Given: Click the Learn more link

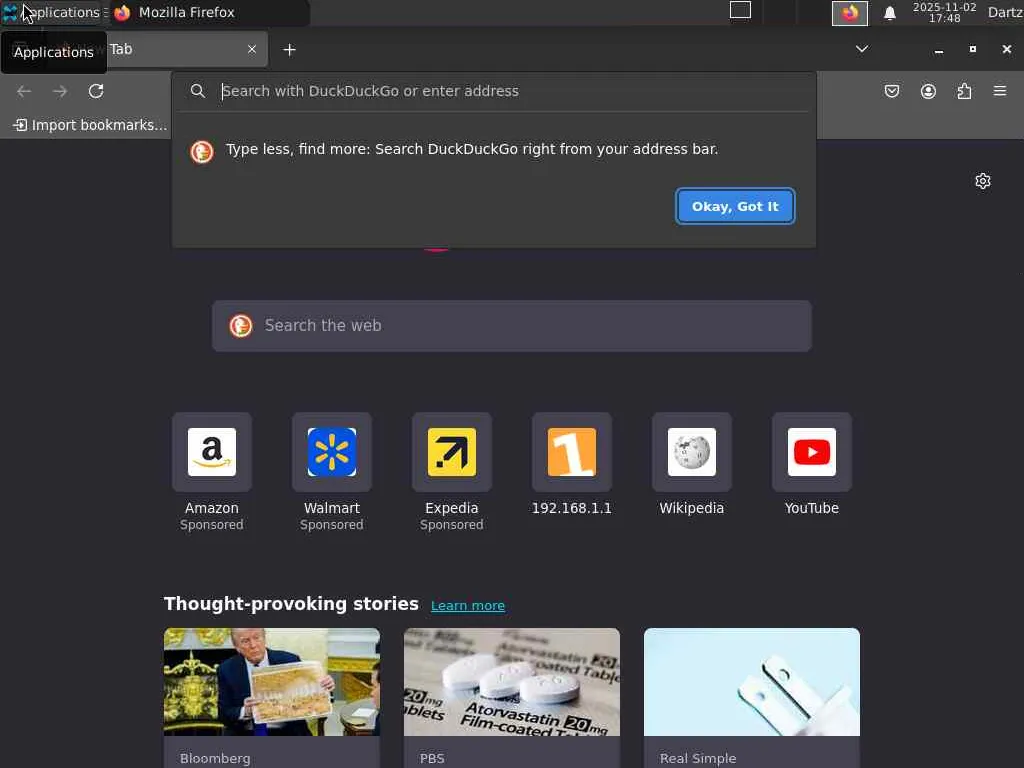Looking at the screenshot, I should [468, 605].
